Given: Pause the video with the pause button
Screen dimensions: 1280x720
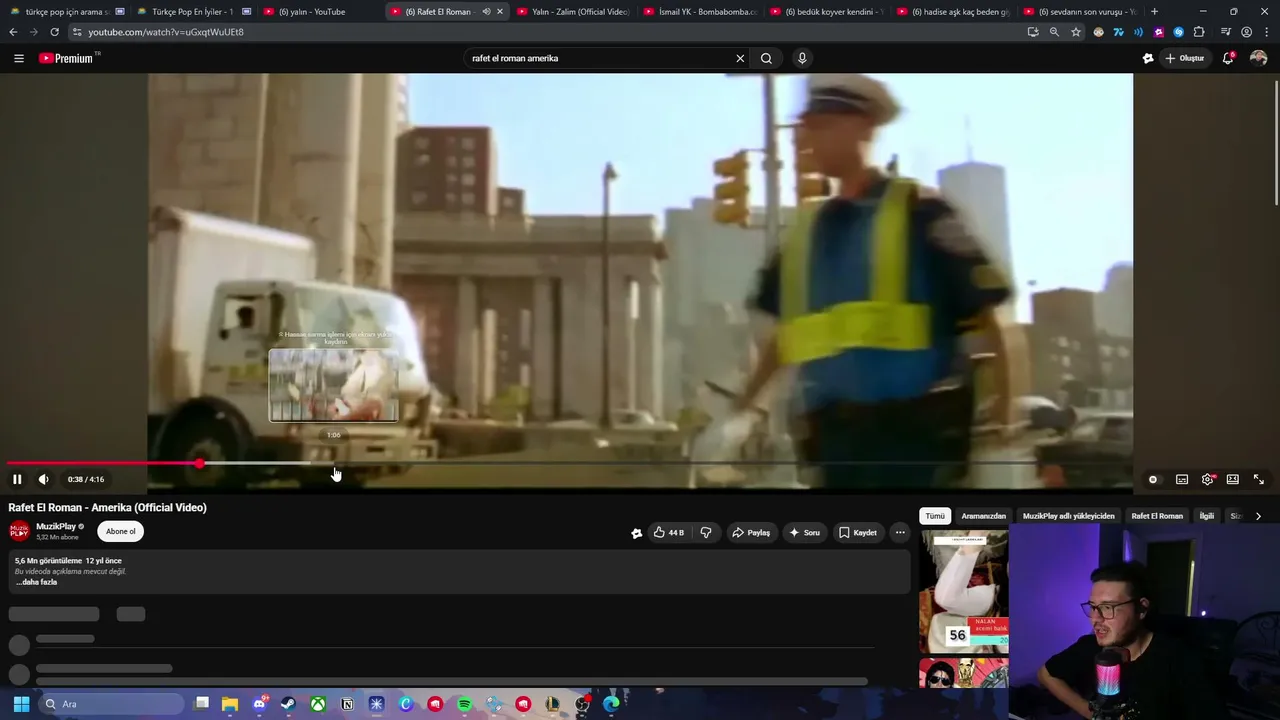Looking at the screenshot, I should point(17,479).
